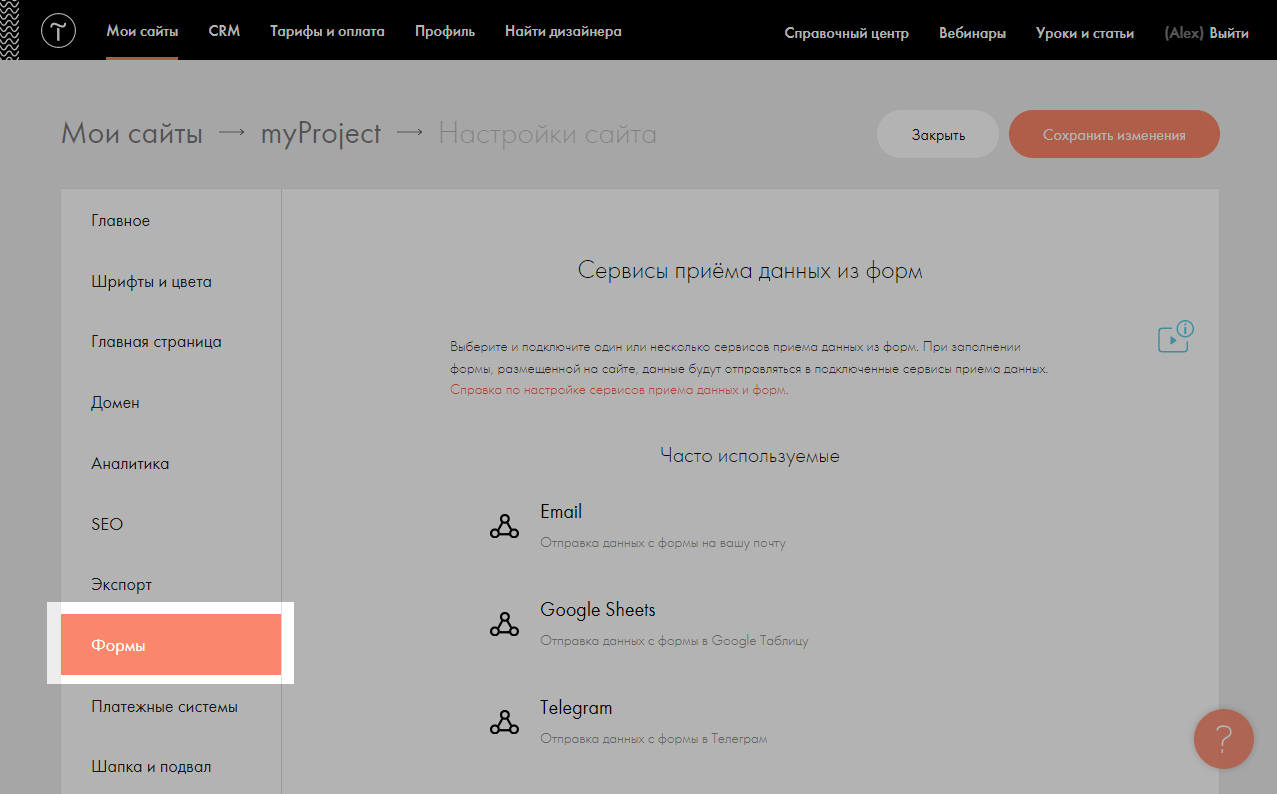Click the Tilda logo icon

point(58,32)
